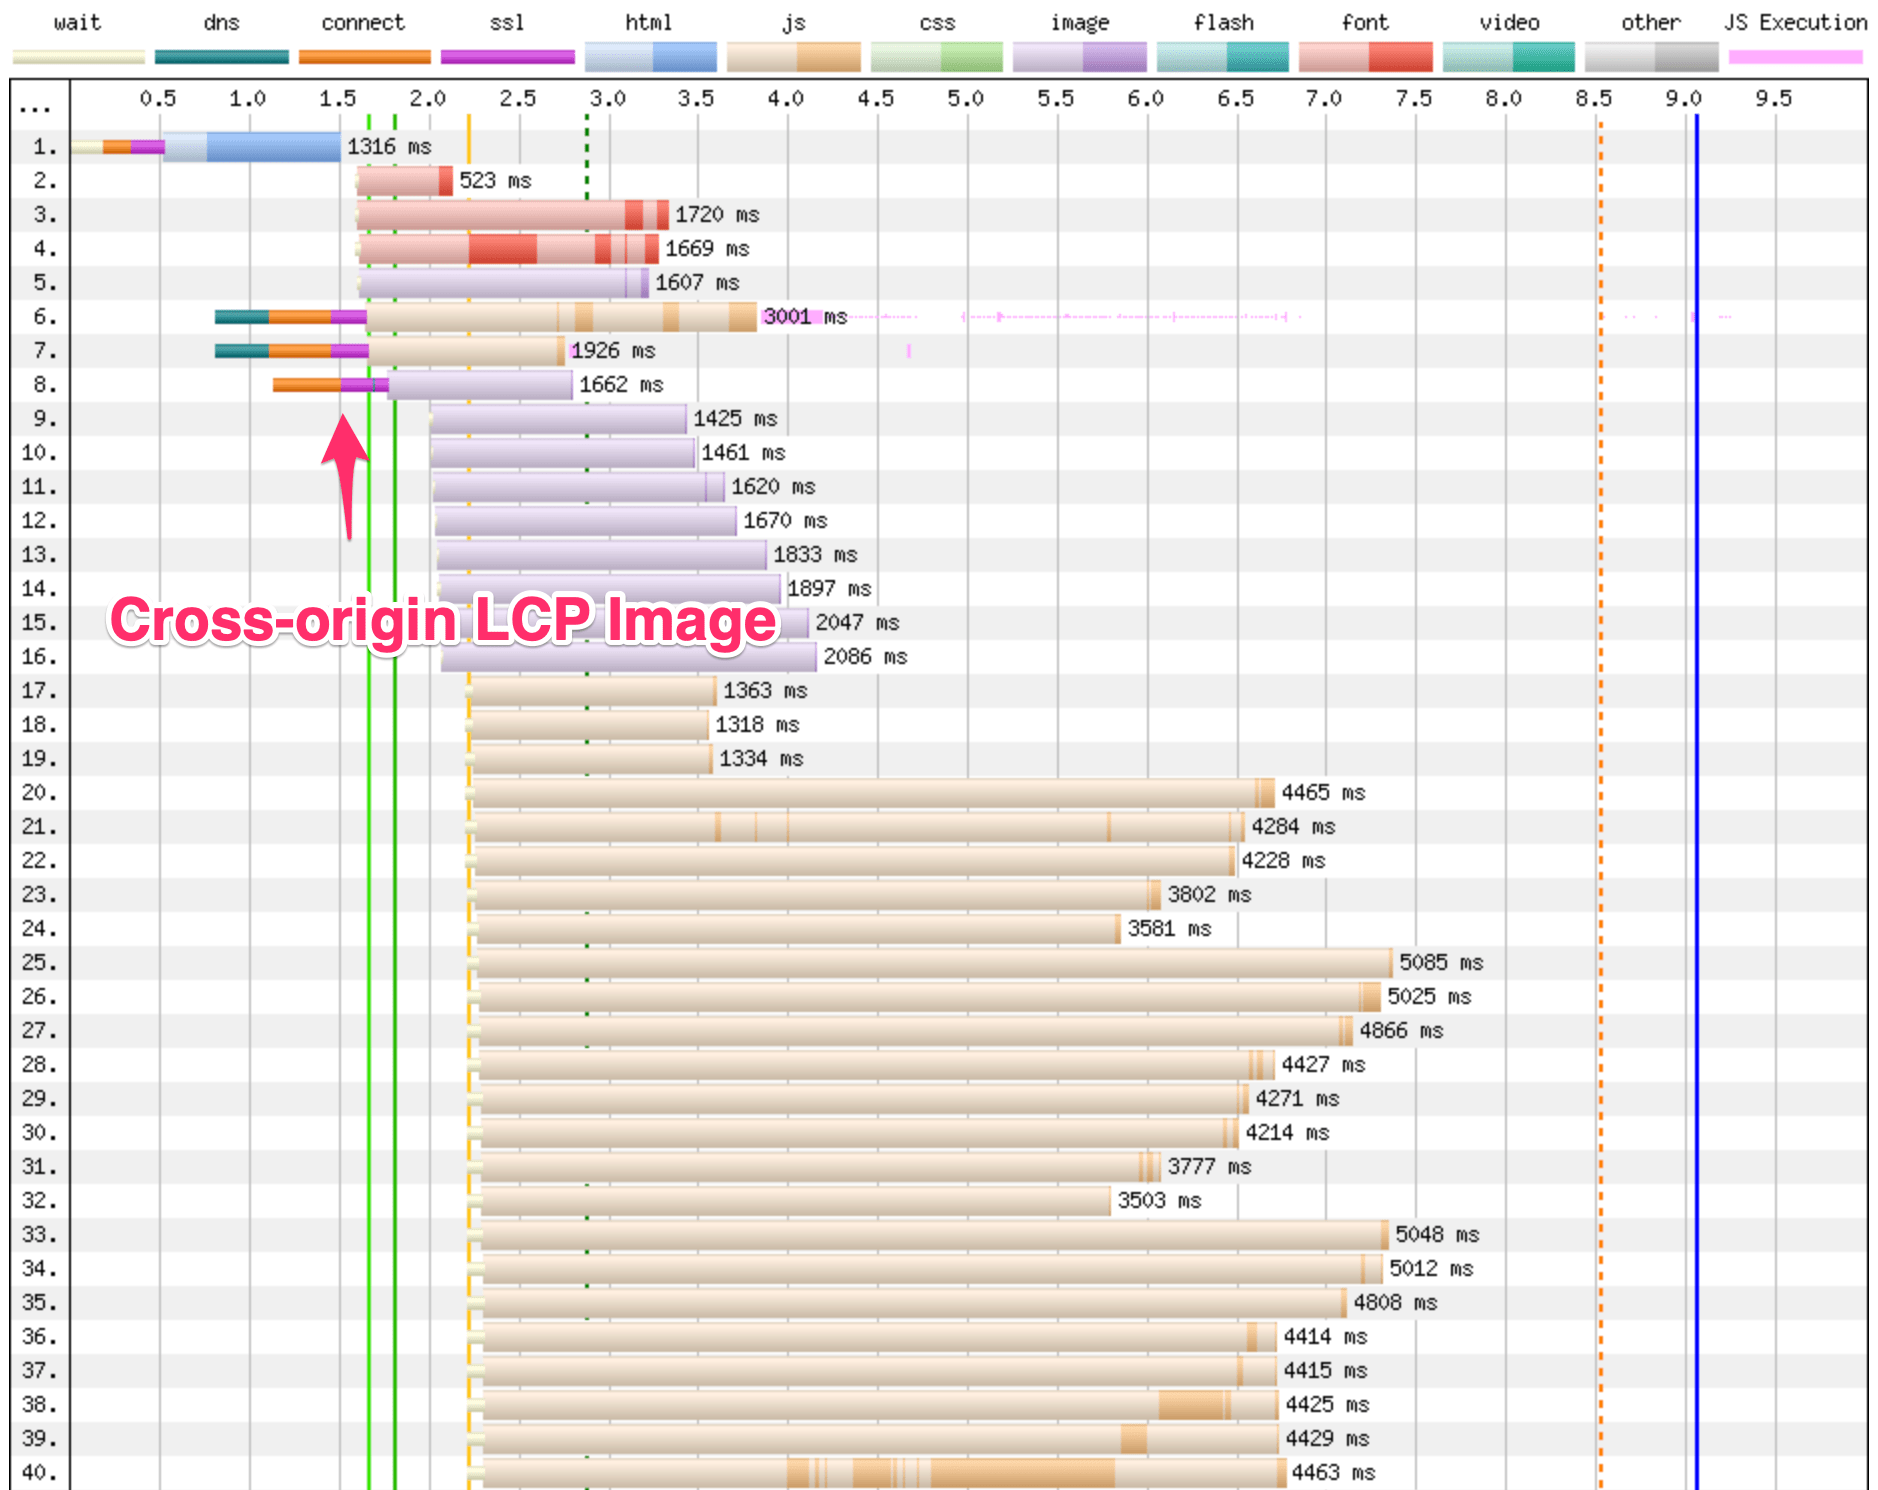Click the '4463 ms' duration label
Viewport: 1878px width, 1490px height.
[1333, 1473]
